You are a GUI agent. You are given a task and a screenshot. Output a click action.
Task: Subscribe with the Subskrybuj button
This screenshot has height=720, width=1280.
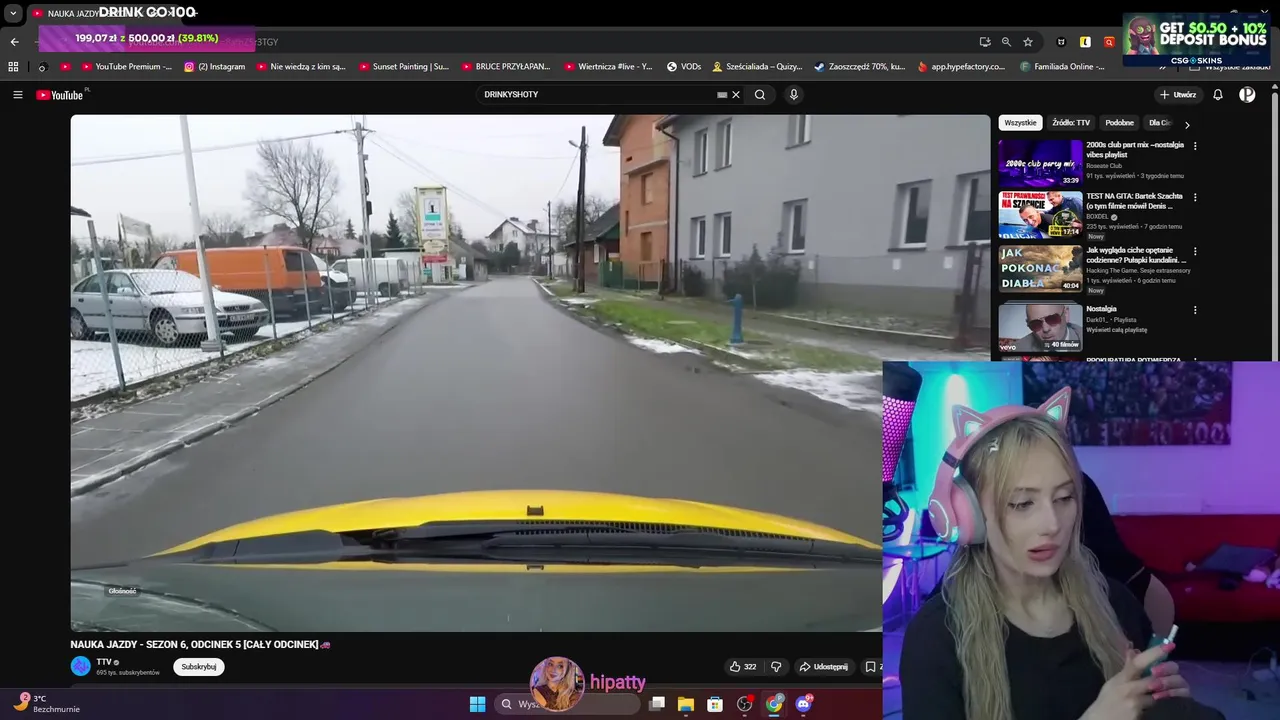pos(198,667)
